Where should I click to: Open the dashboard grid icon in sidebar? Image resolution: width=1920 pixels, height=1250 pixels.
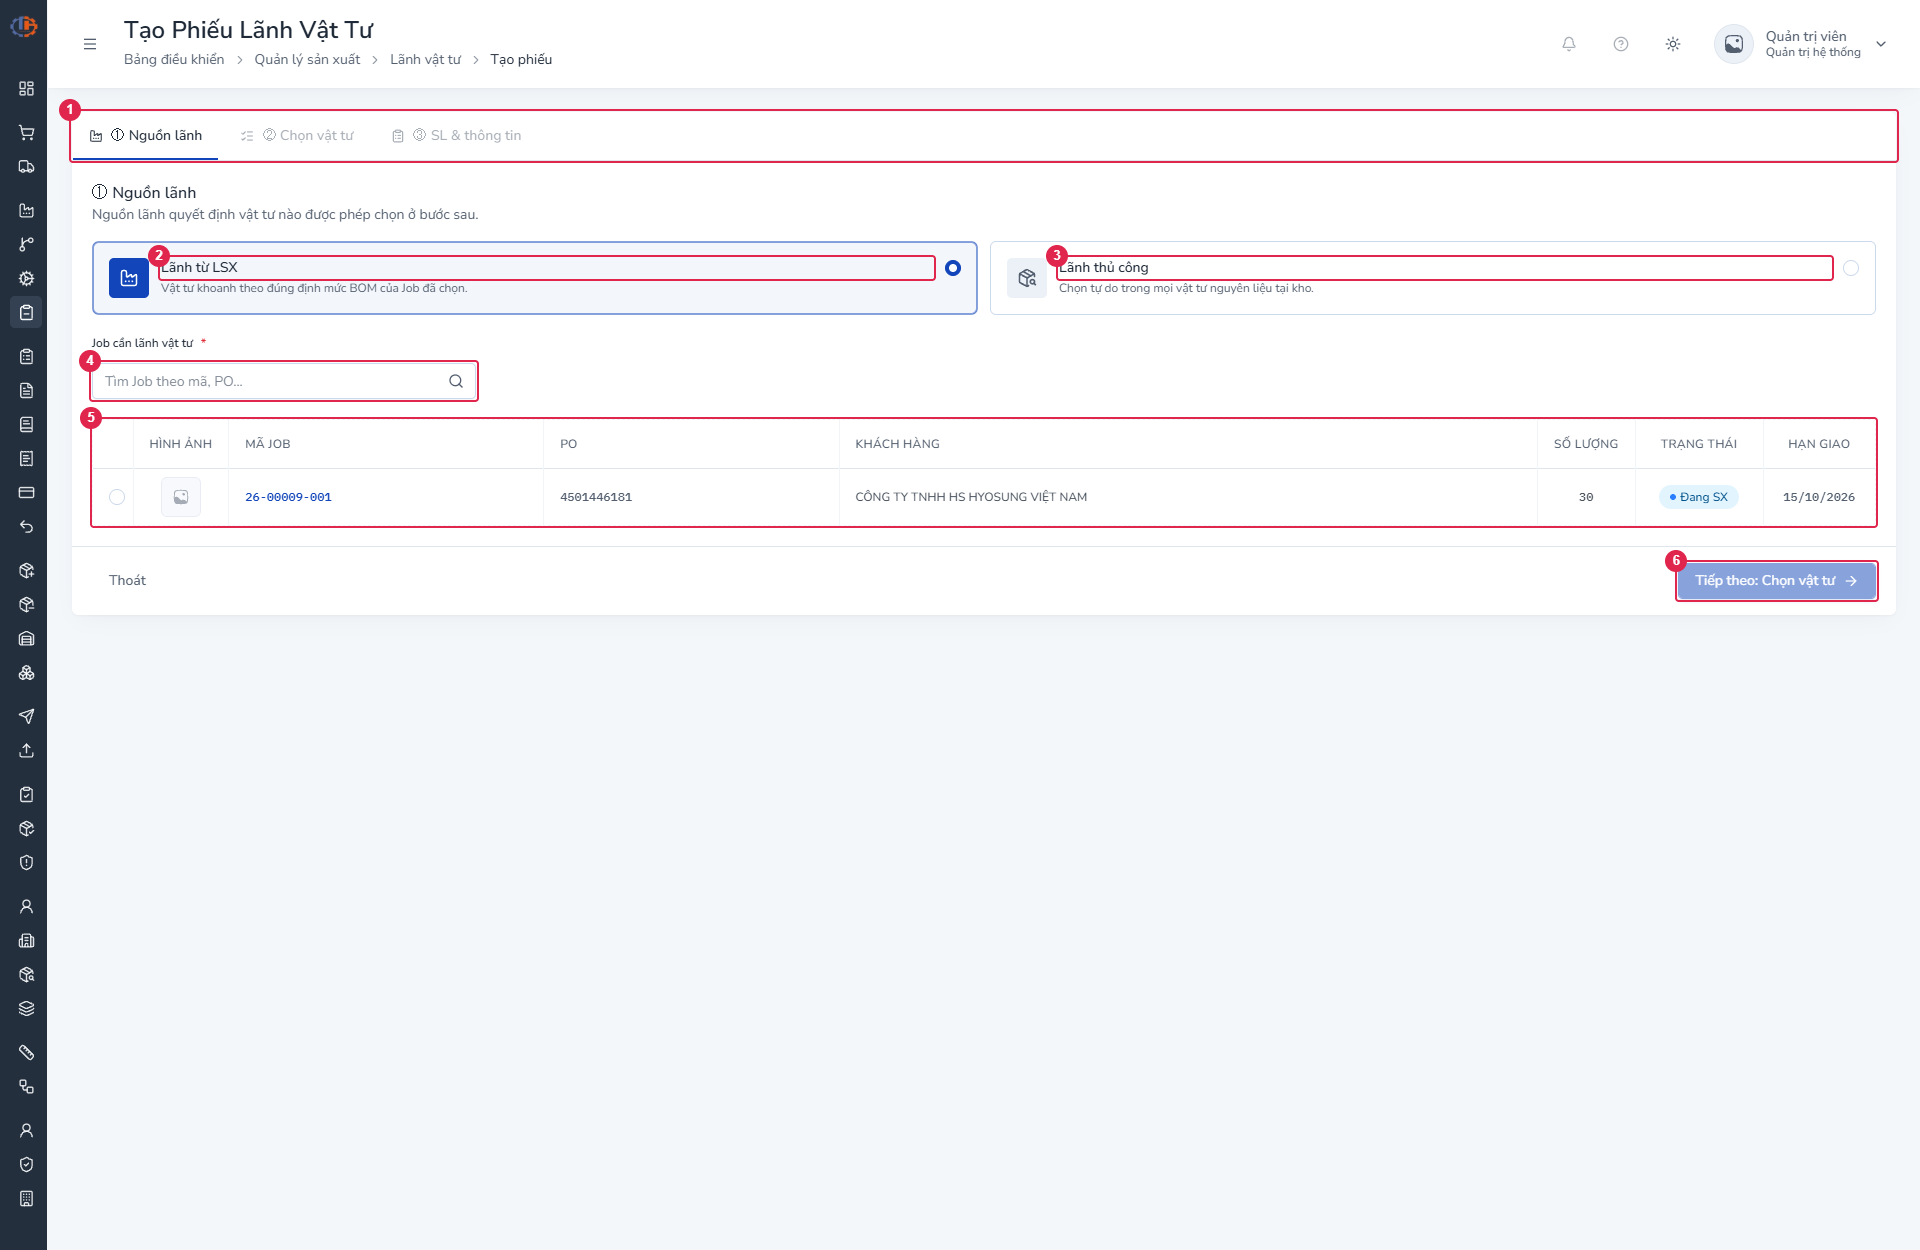[26, 89]
